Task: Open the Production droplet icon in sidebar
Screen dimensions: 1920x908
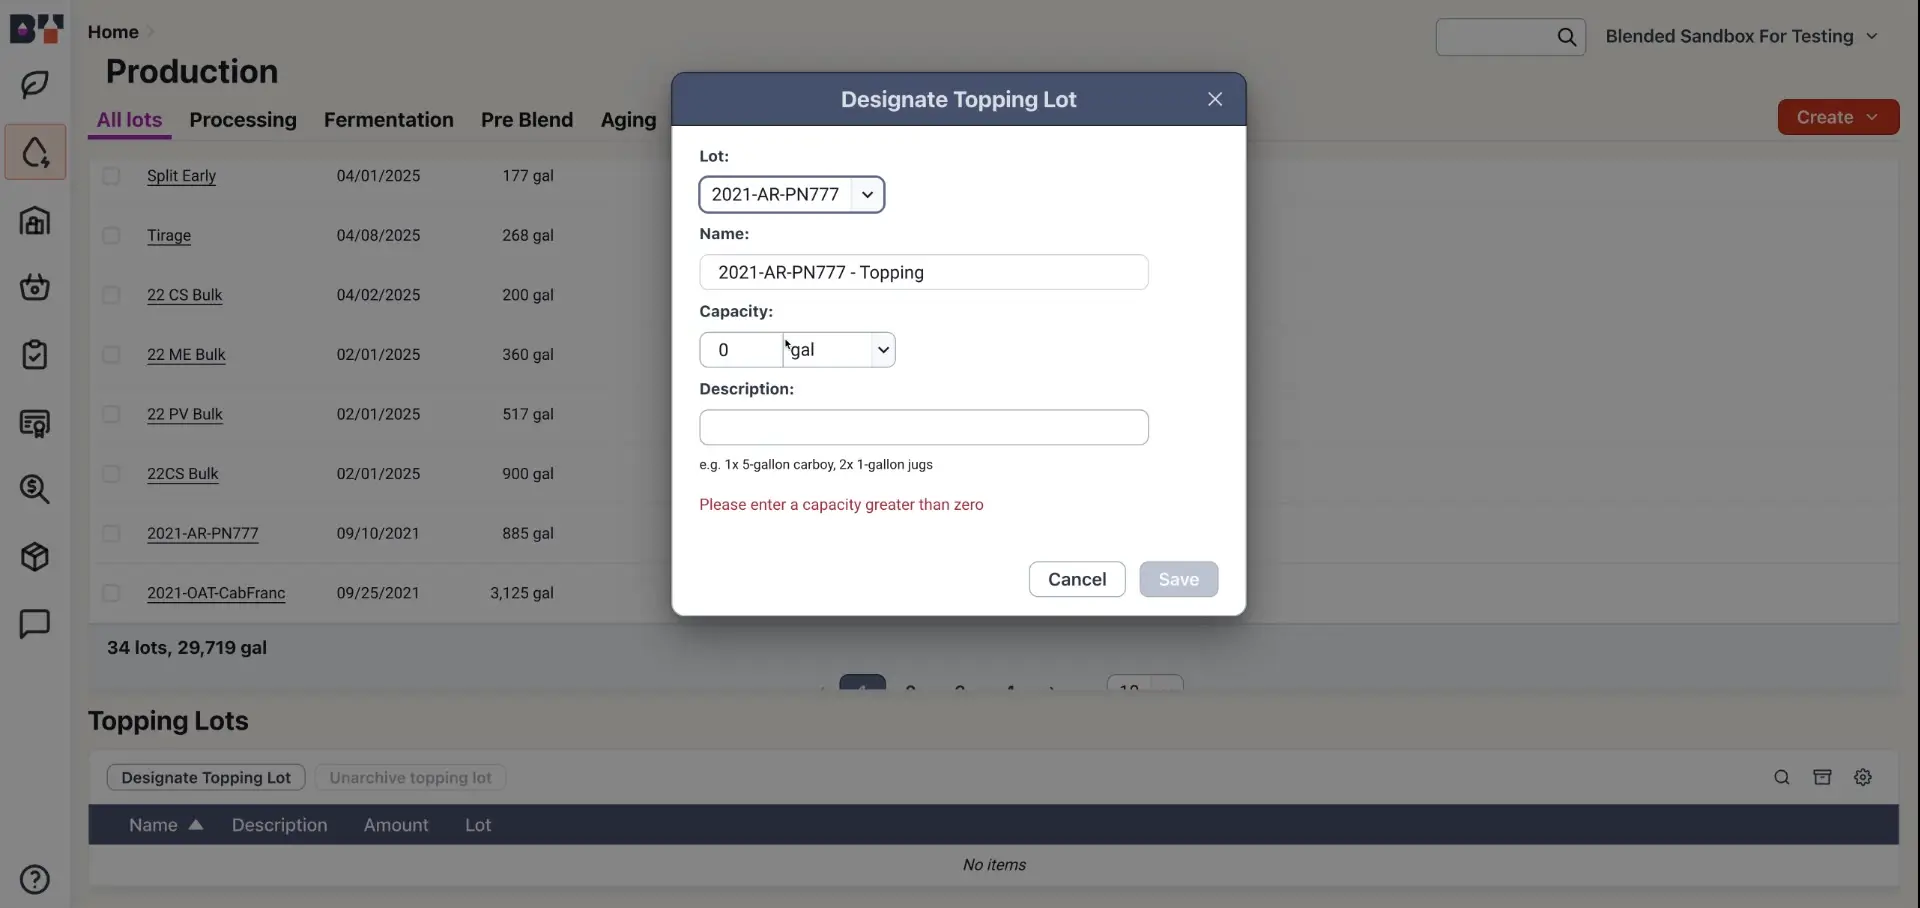Action: point(35,152)
